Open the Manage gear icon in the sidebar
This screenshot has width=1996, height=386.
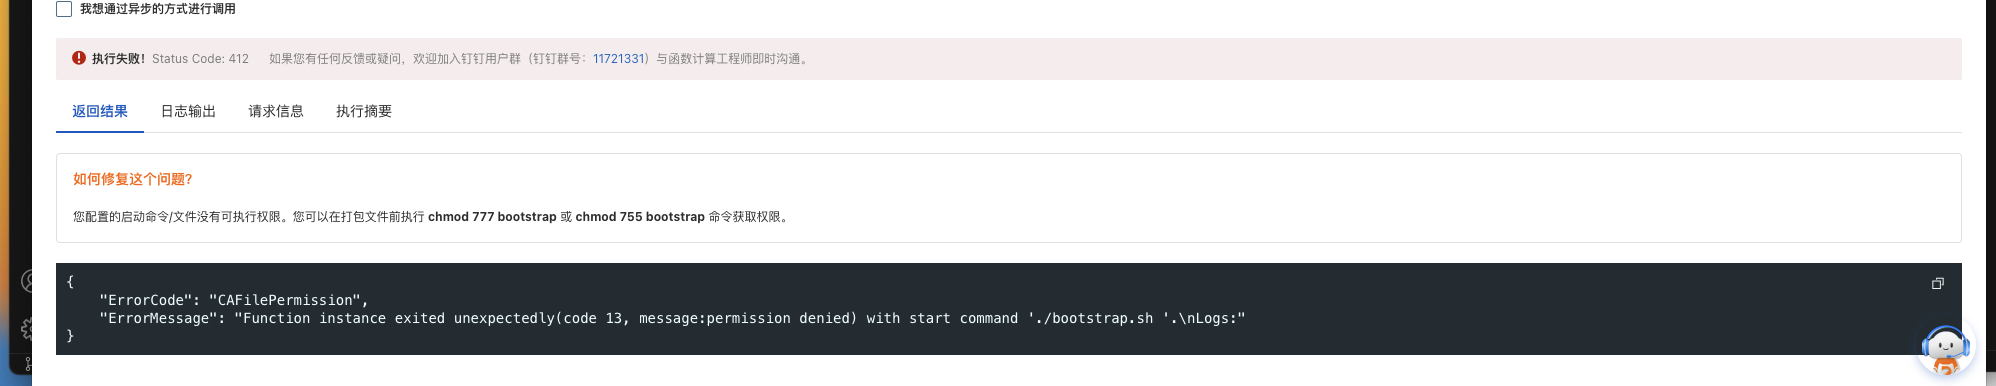tap(27, 329)
